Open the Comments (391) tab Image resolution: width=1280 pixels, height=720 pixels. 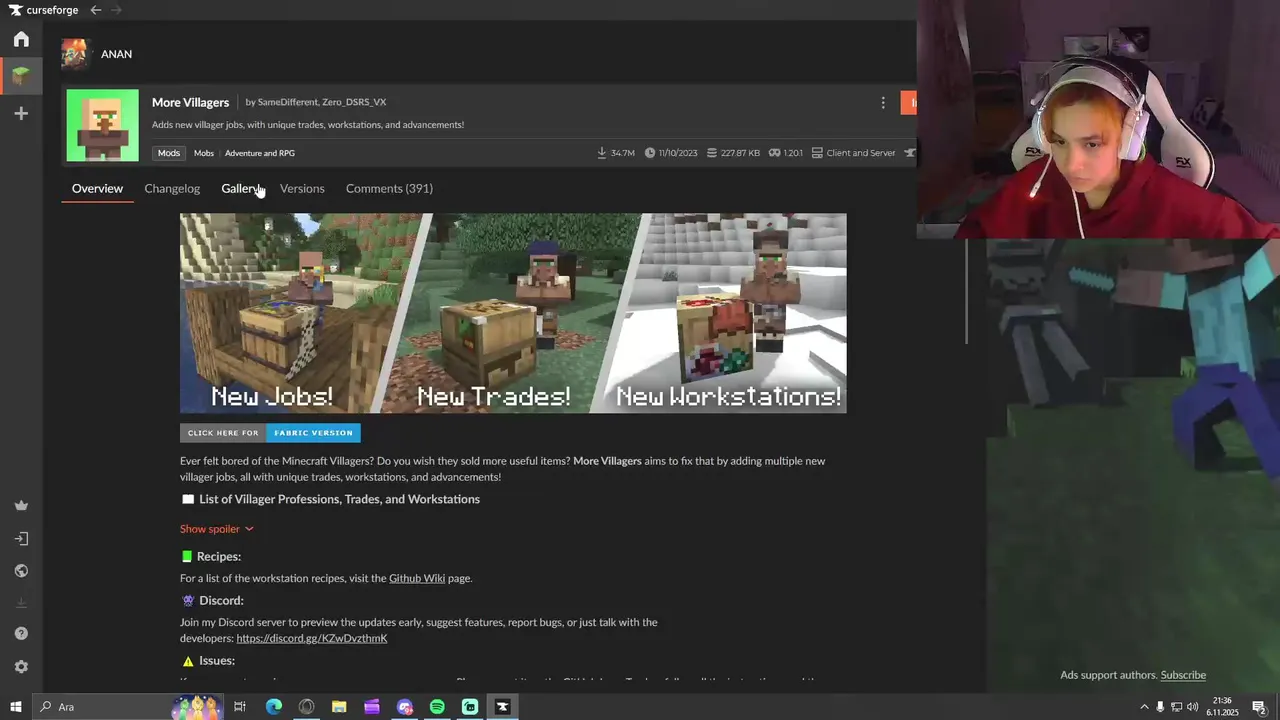[389, 188]
